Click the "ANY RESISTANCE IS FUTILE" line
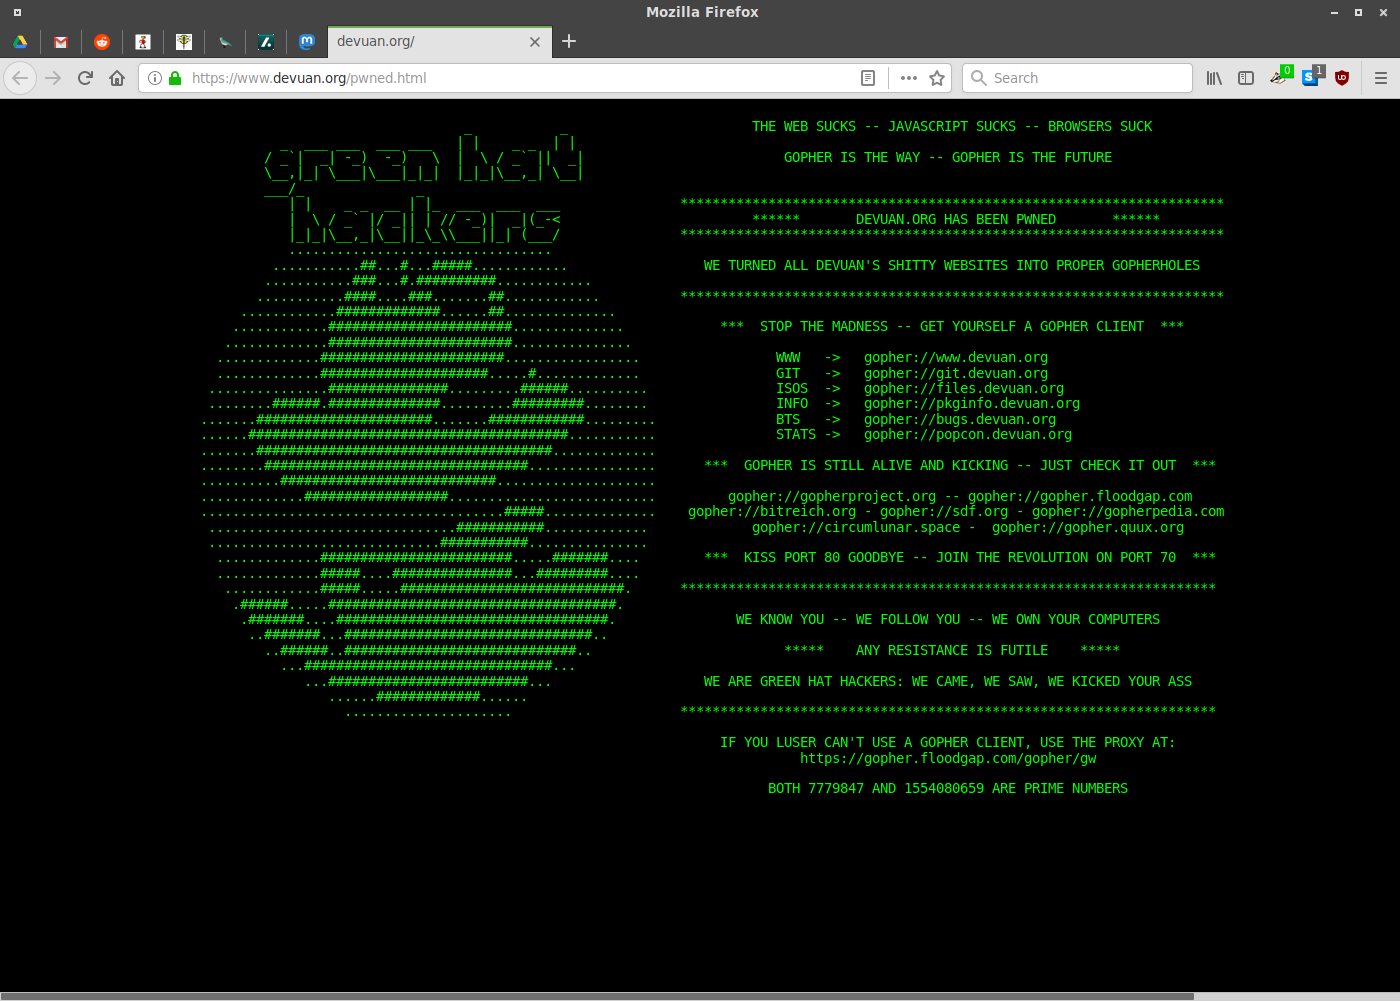Screen dimensions: 1400x1001 coord(952,651)
